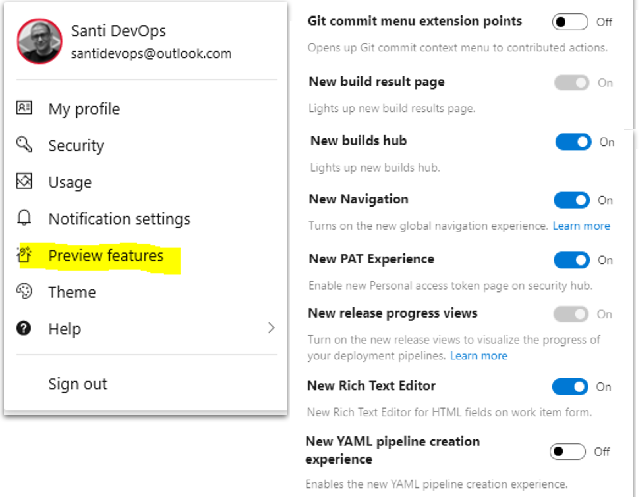Click the Security key icon
Screen dimensions: 640x500
(25, 145)
